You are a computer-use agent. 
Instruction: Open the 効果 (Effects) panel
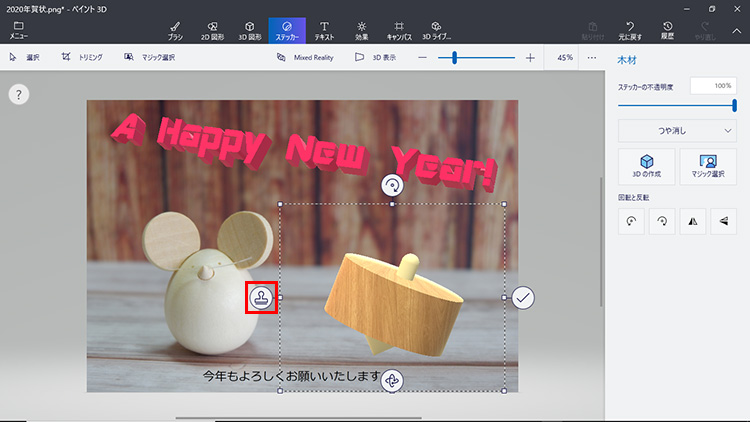click(361, 29)
